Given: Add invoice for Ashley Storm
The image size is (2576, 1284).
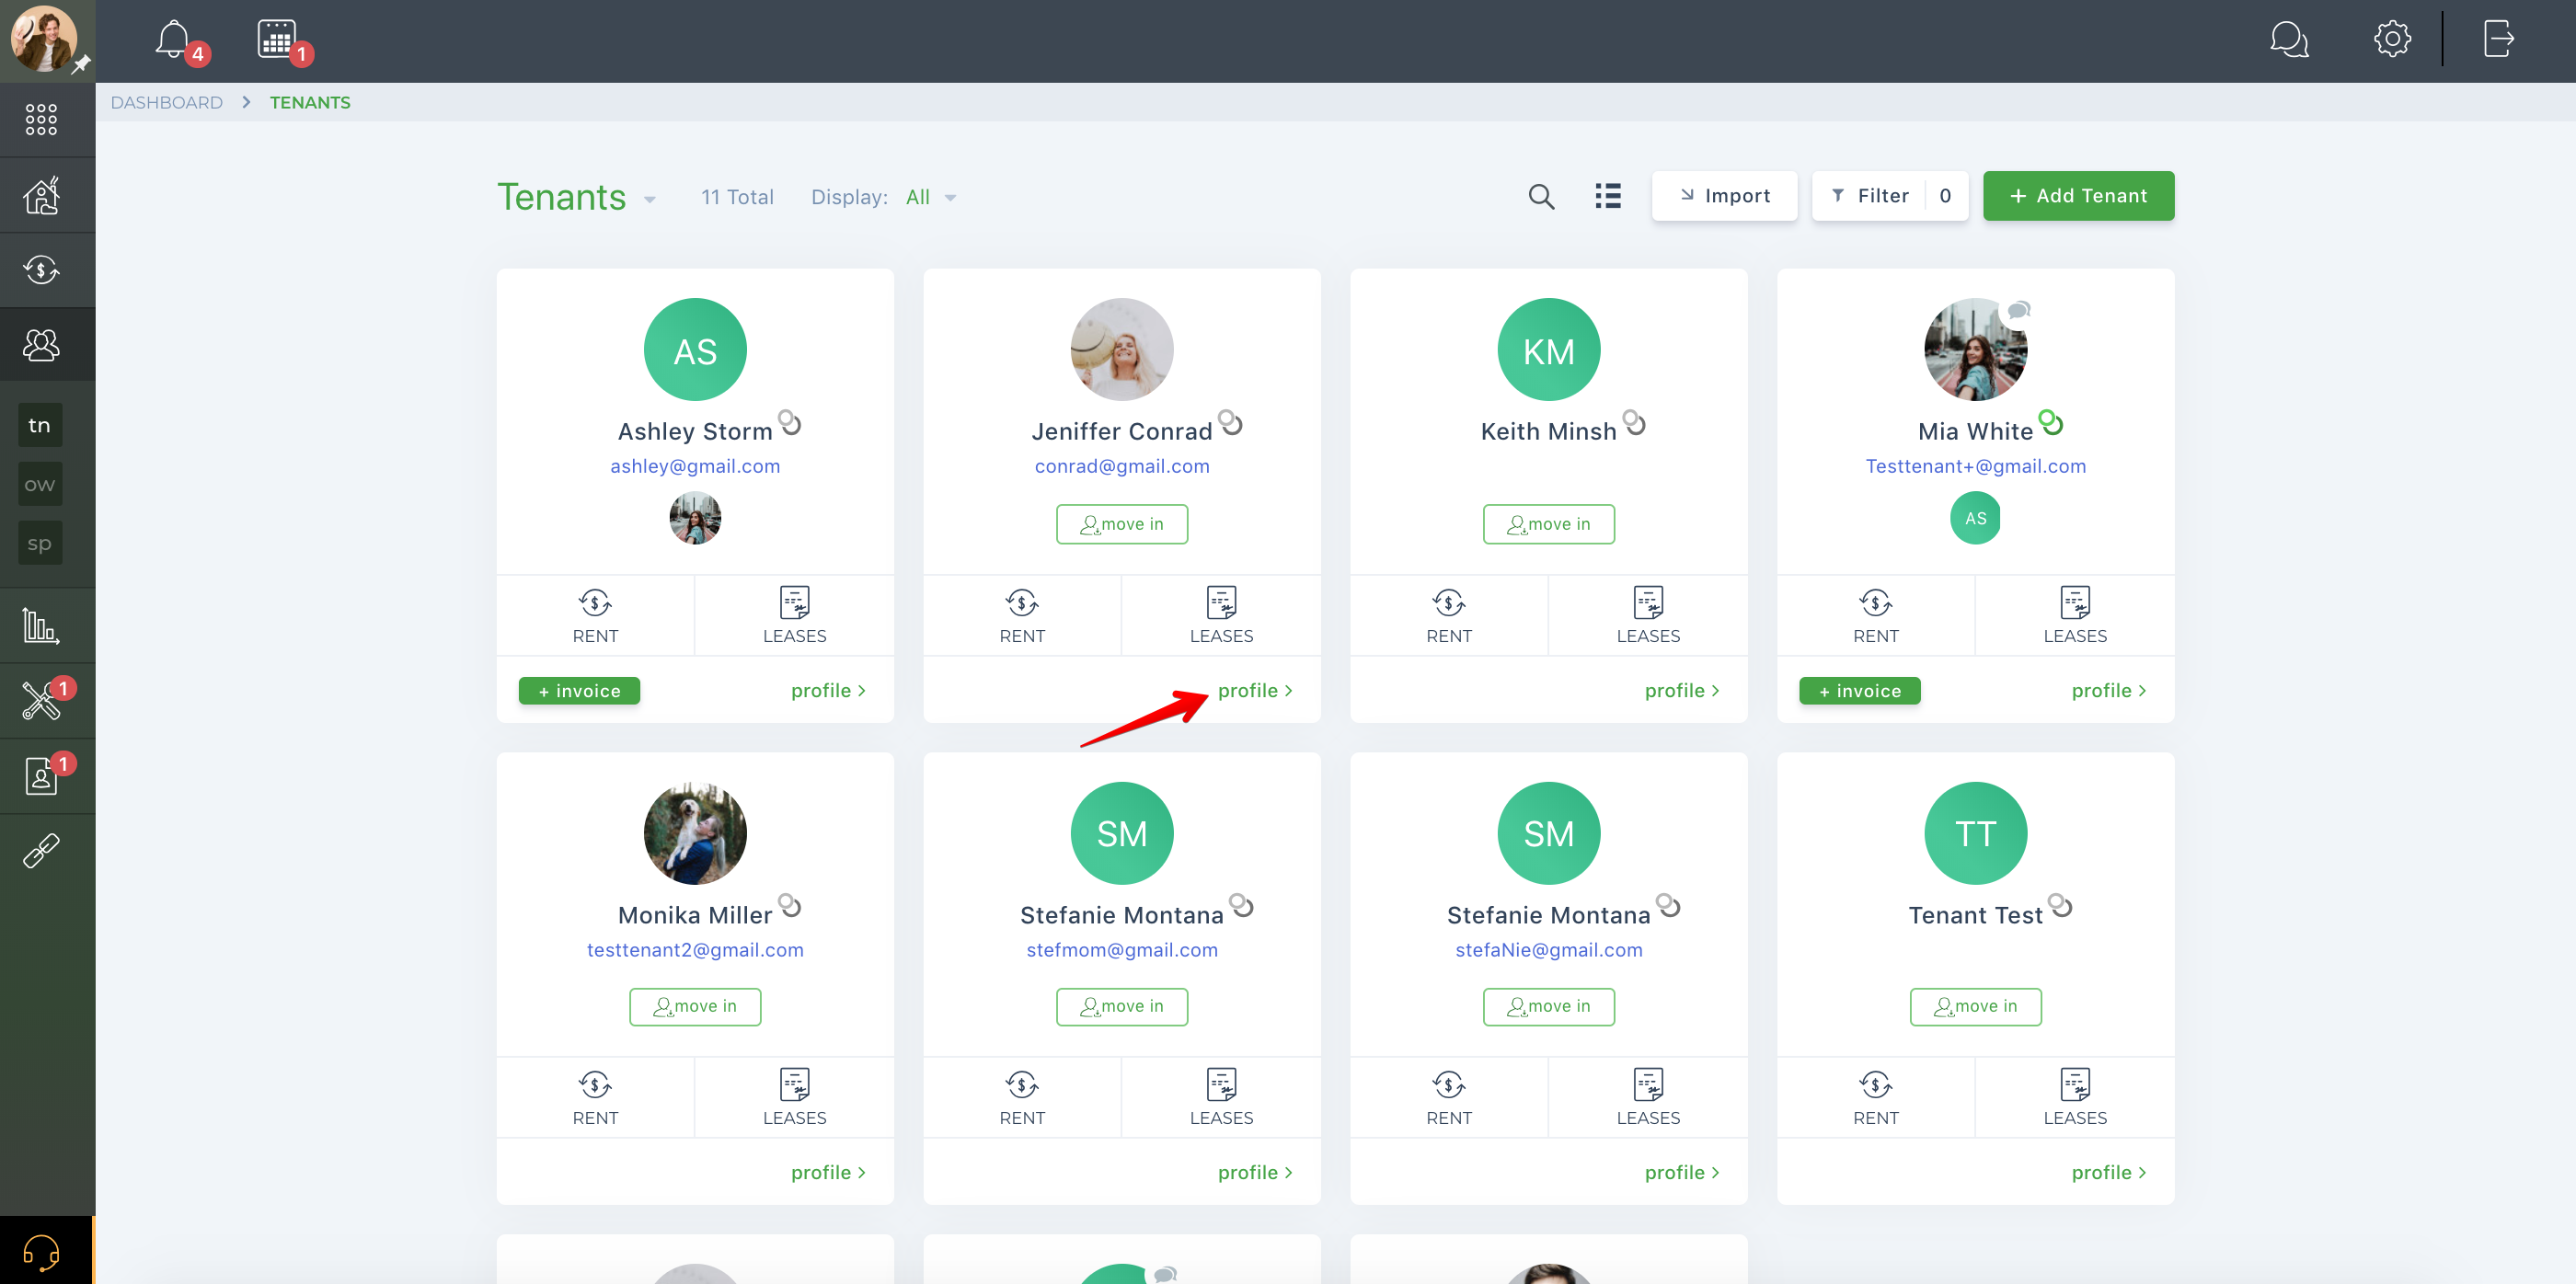Looking at the screenshot, I should pyautogui.click(x=579, y=690).
